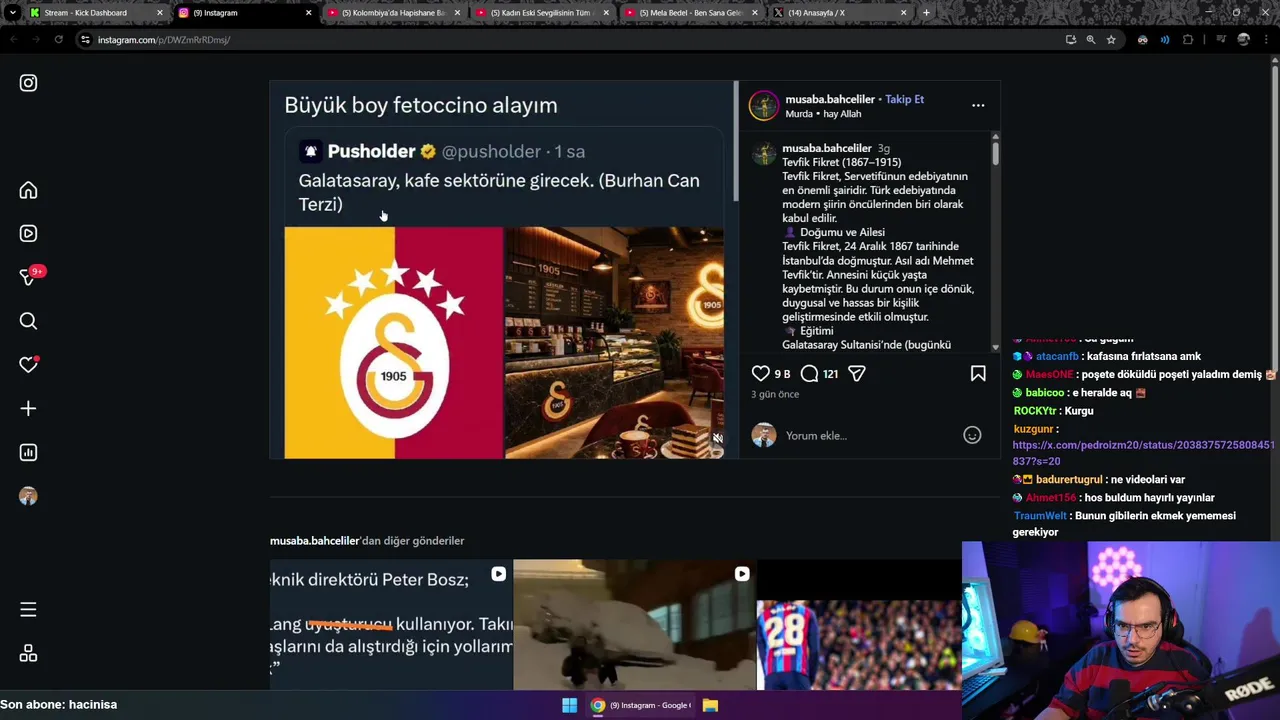
Task: Like the post with heart icon
Action: pyautogui.click(x=760, y=373)
